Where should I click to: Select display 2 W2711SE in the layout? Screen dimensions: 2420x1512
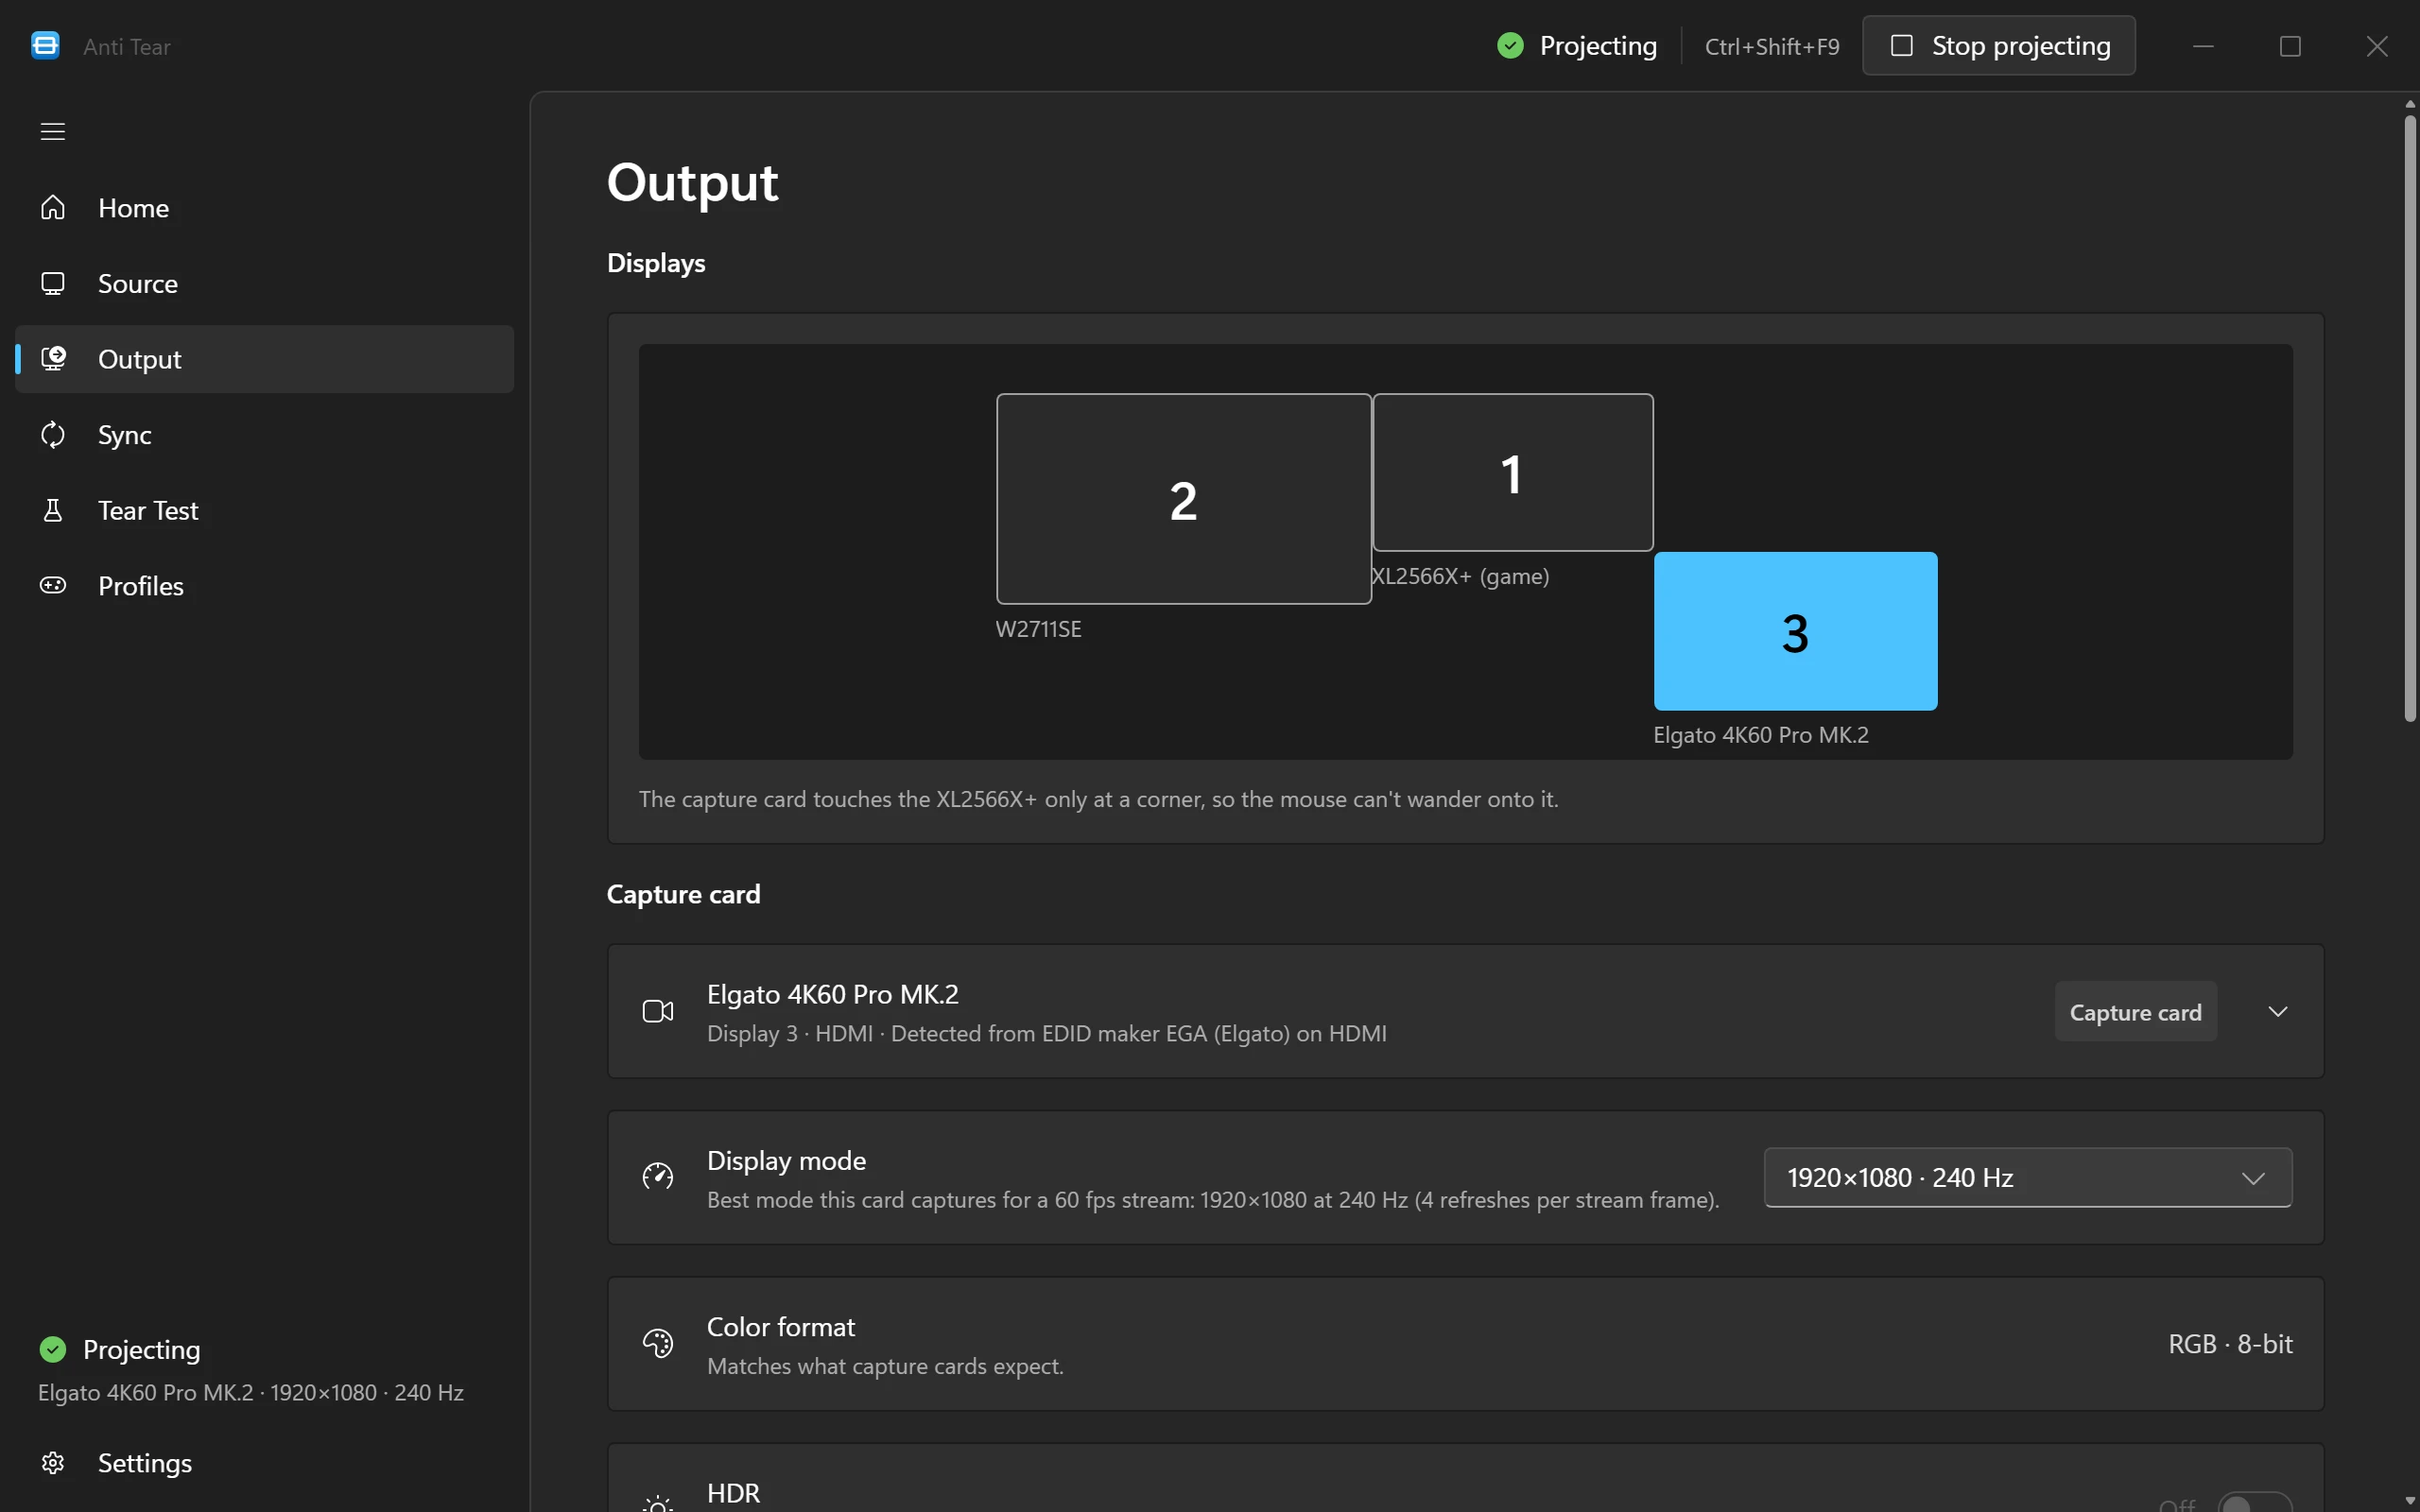1183,499
